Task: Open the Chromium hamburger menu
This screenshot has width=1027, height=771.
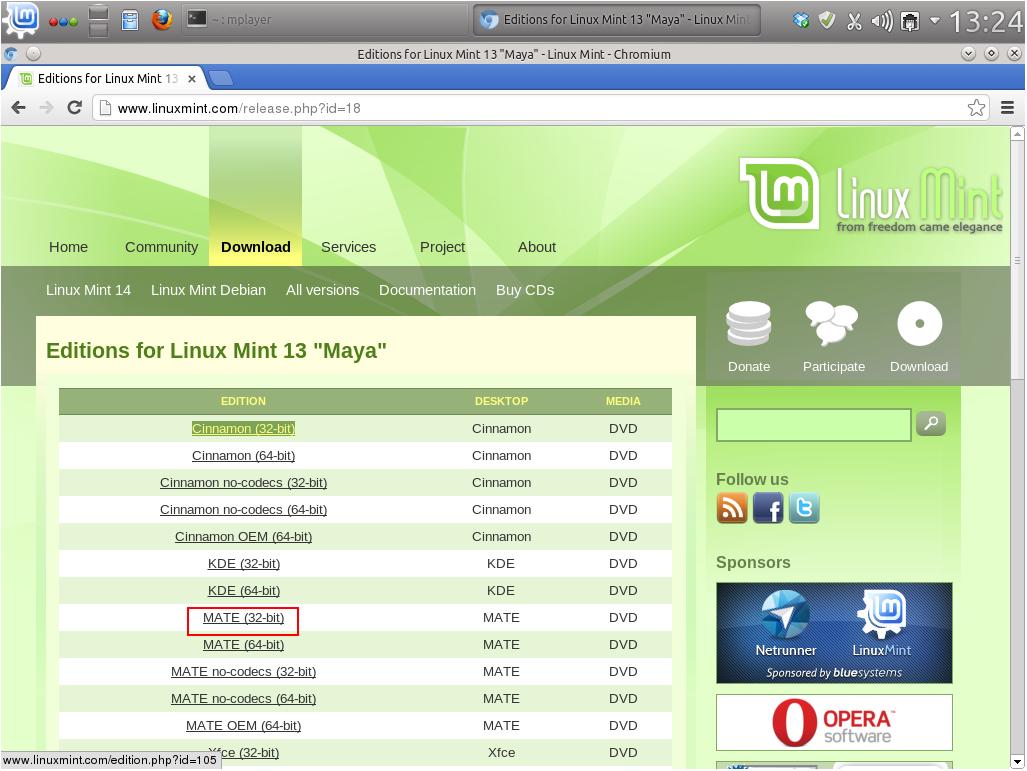Action: 1007,107
